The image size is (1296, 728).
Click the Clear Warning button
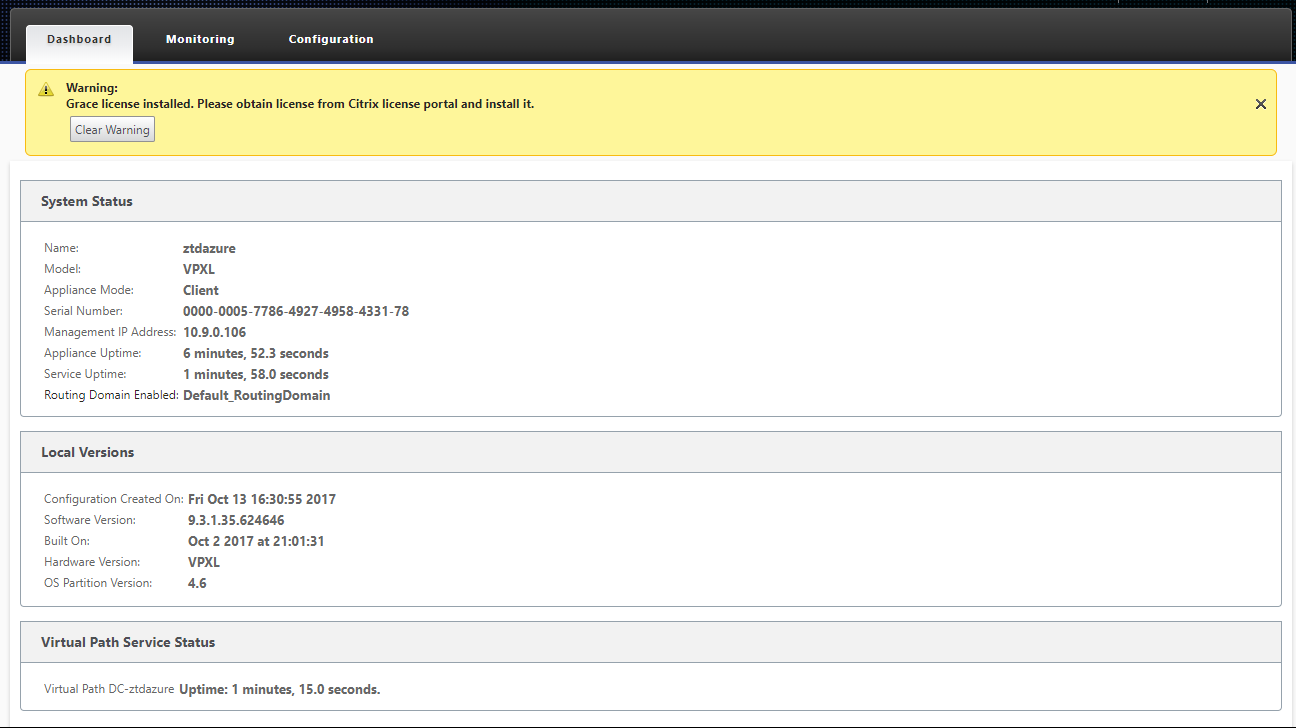[112, 130]
